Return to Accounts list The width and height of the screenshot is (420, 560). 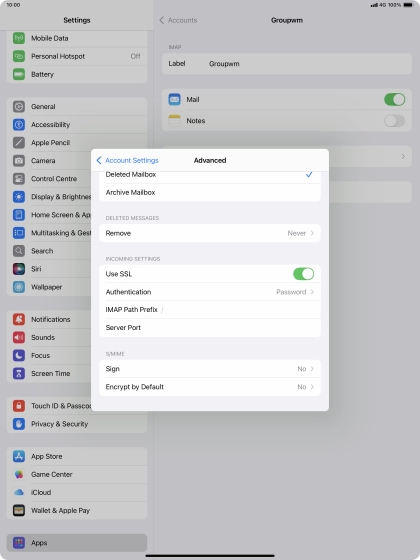click(178, 20)
